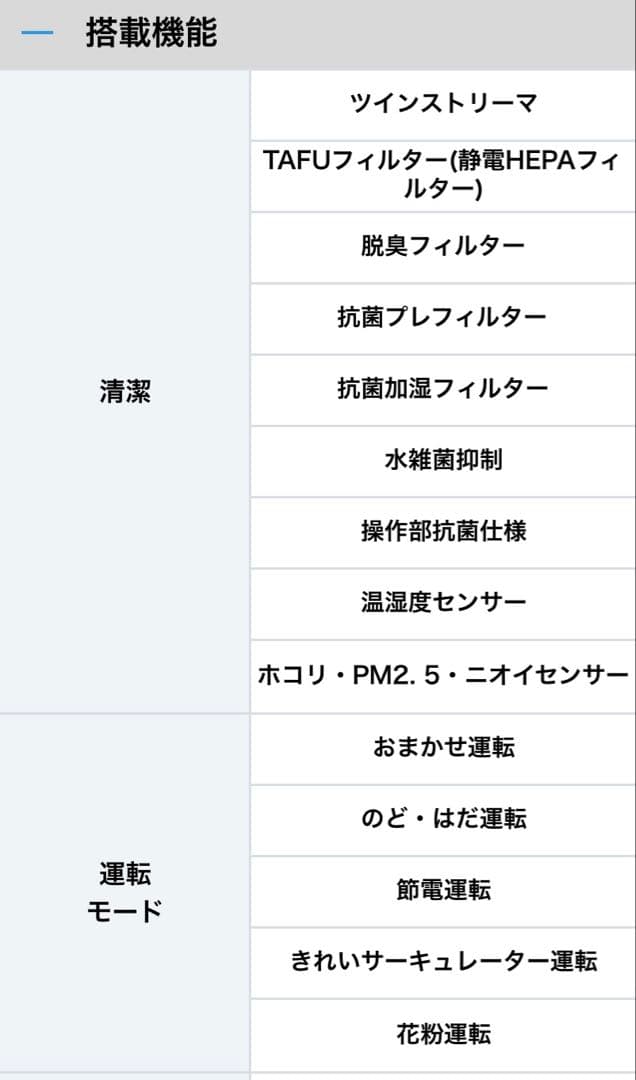Viewport: 636px width, 1080px height.
Task: Click the 花粉運転 mode cell
Action: (x=443, y=1033)
